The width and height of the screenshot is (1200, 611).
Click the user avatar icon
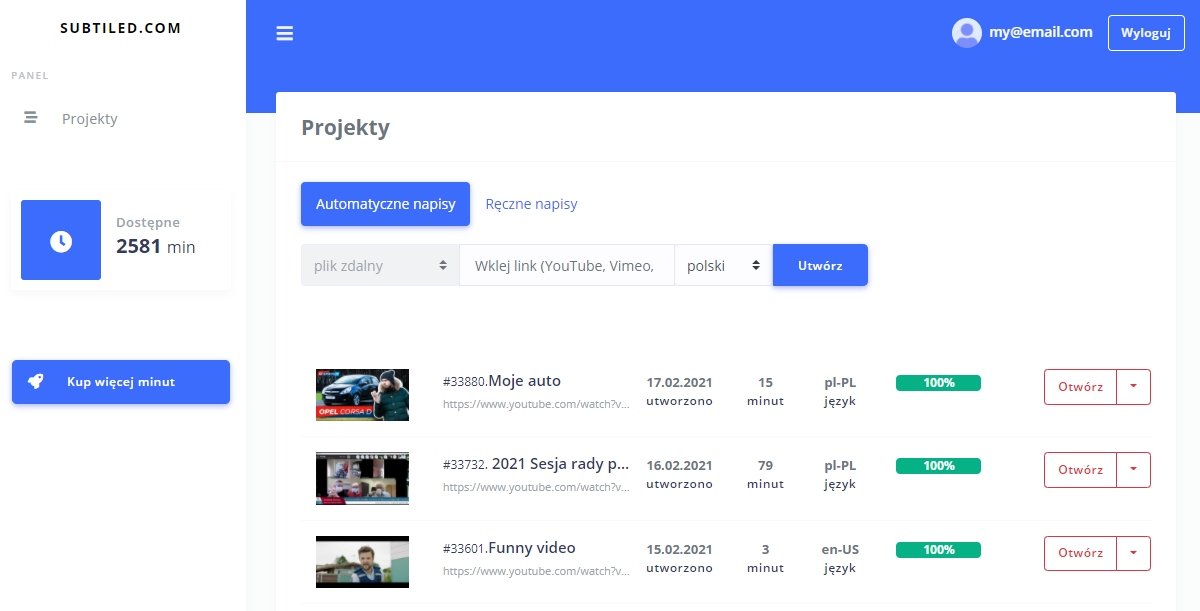[x=966, y=33]
